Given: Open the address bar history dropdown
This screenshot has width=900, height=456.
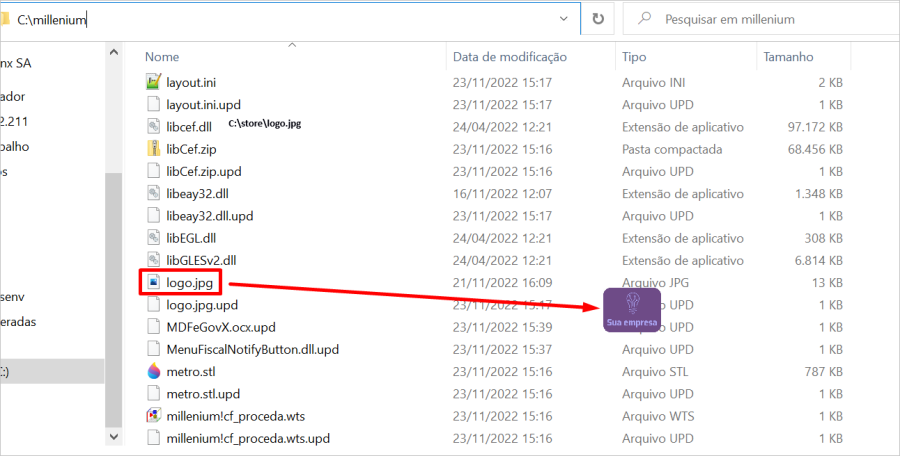Looking at the screenshot, I should tap(564, 19).
